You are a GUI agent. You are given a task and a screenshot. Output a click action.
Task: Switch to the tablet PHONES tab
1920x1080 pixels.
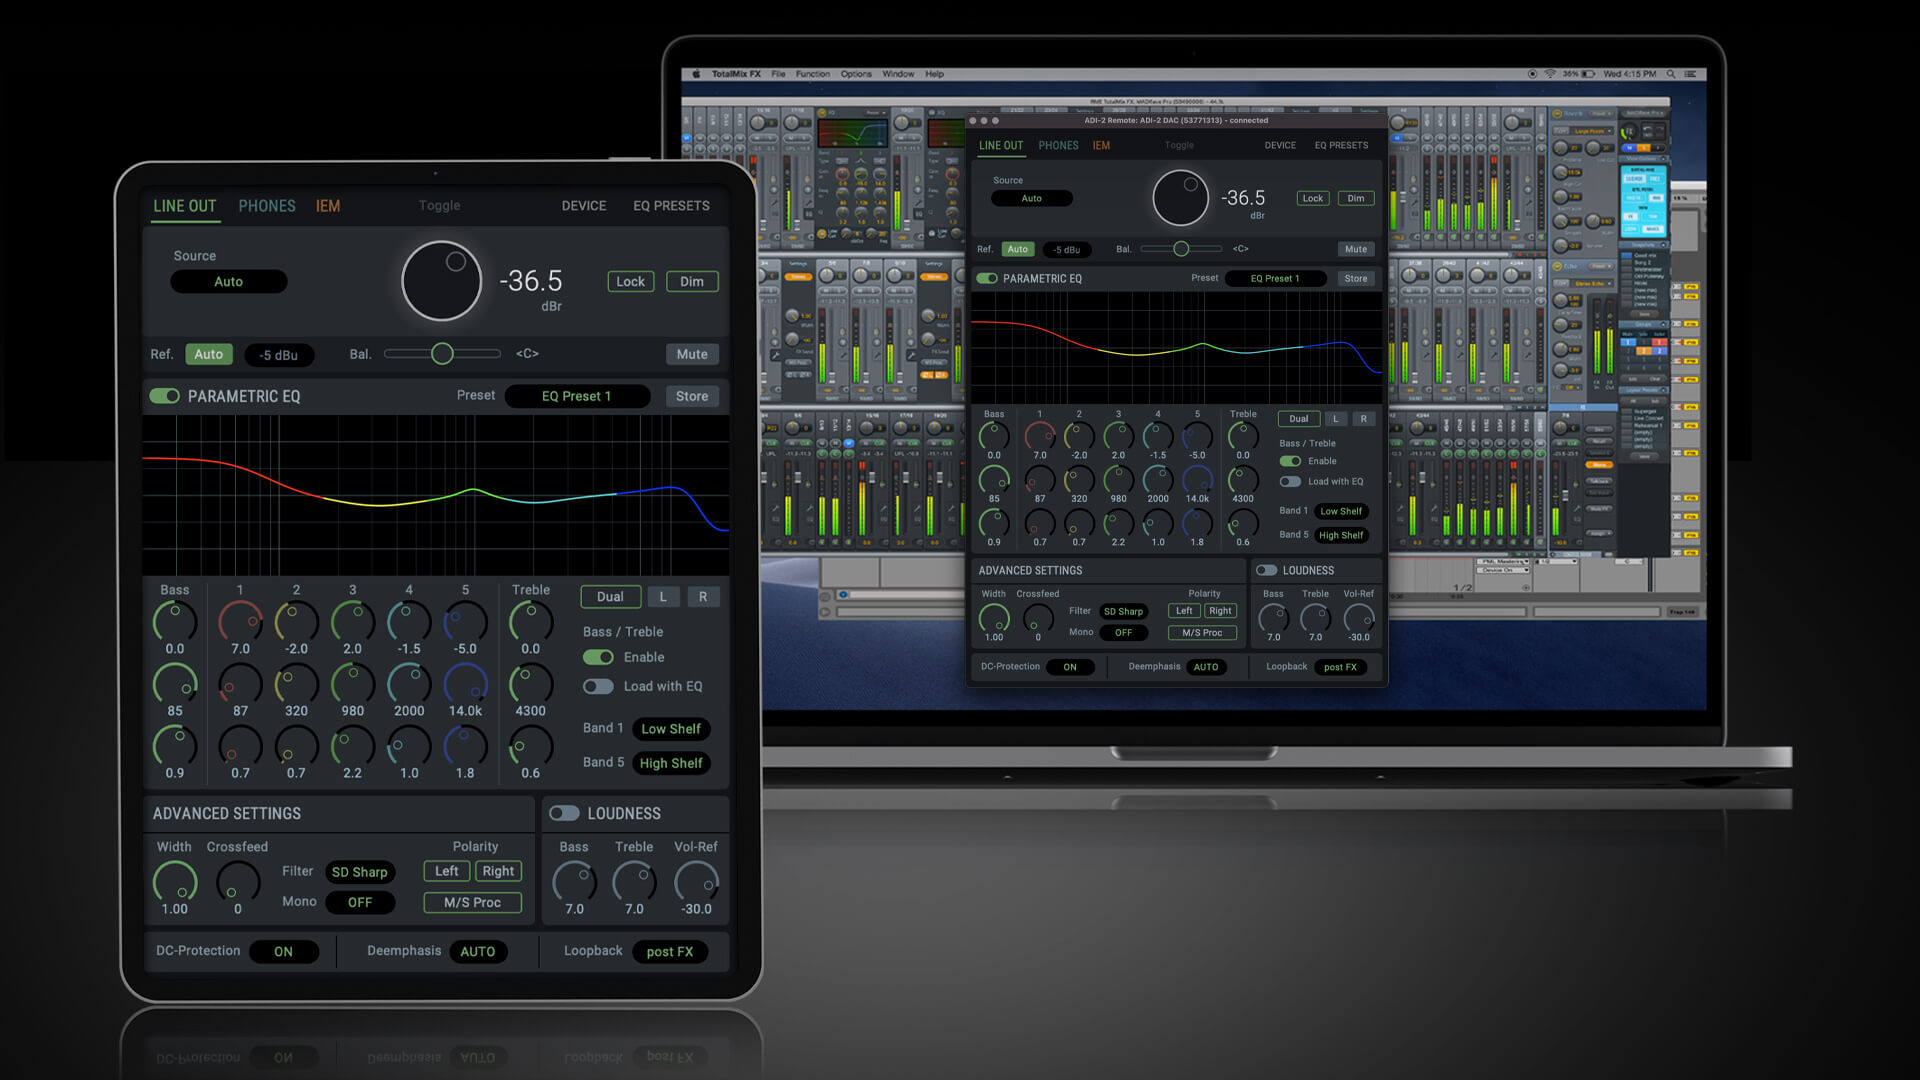[266, 206]
